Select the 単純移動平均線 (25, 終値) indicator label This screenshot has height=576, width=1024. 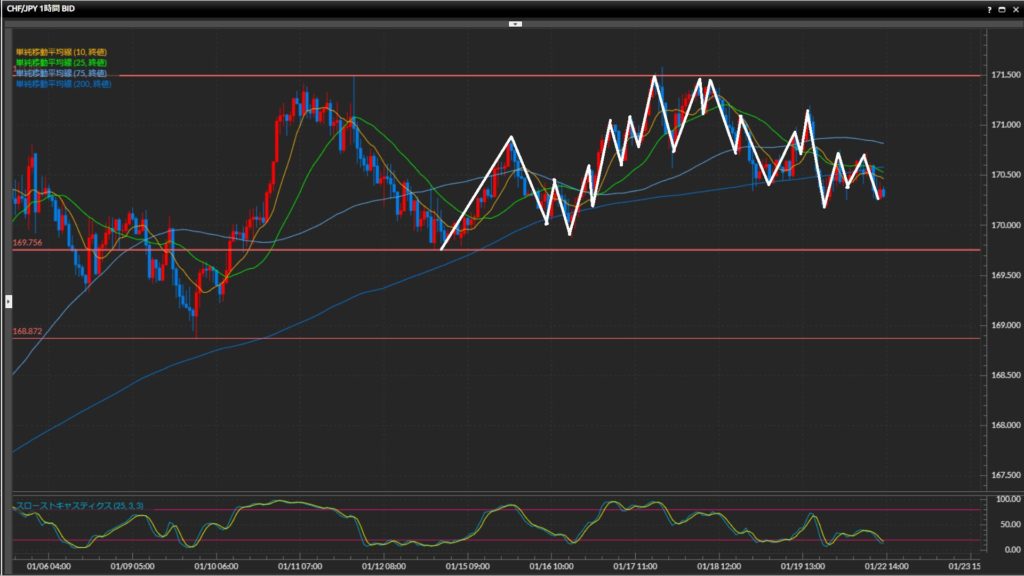pyautogui.click(x=63, y=63)
